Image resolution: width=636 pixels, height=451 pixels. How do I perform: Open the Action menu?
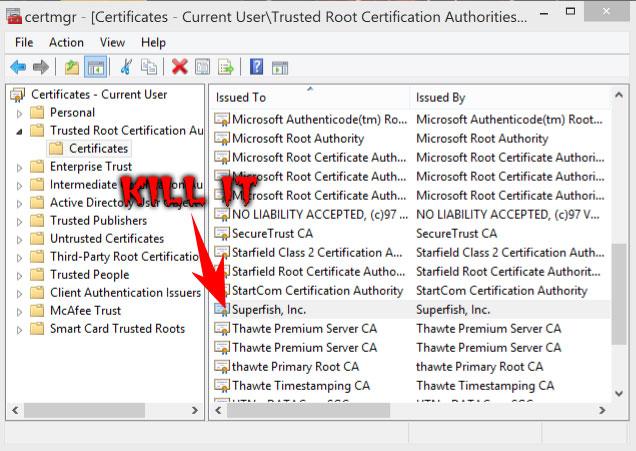(67, 42)
